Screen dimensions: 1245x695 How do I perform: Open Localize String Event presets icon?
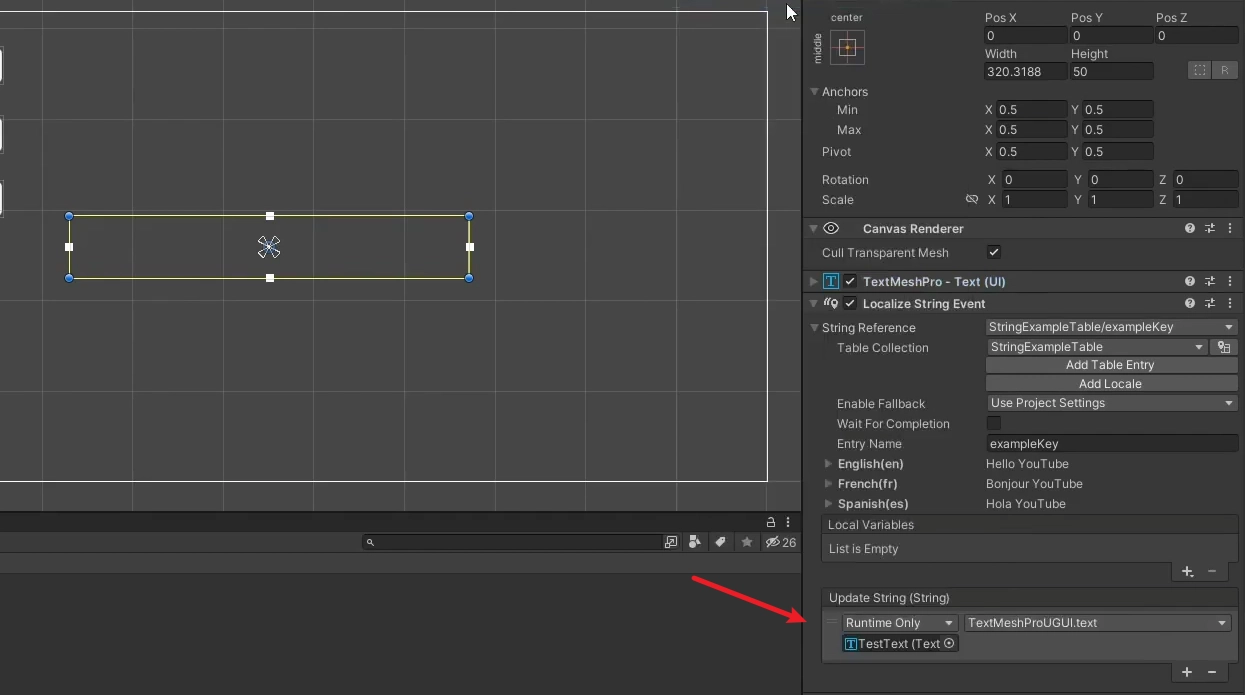tap(1210, 304)
